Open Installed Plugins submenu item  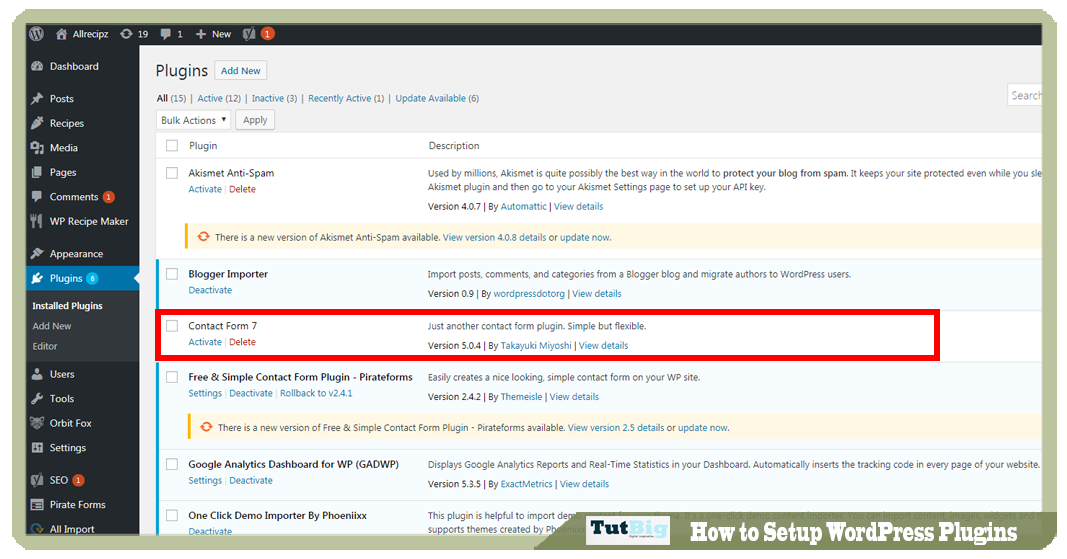(67, 306)
